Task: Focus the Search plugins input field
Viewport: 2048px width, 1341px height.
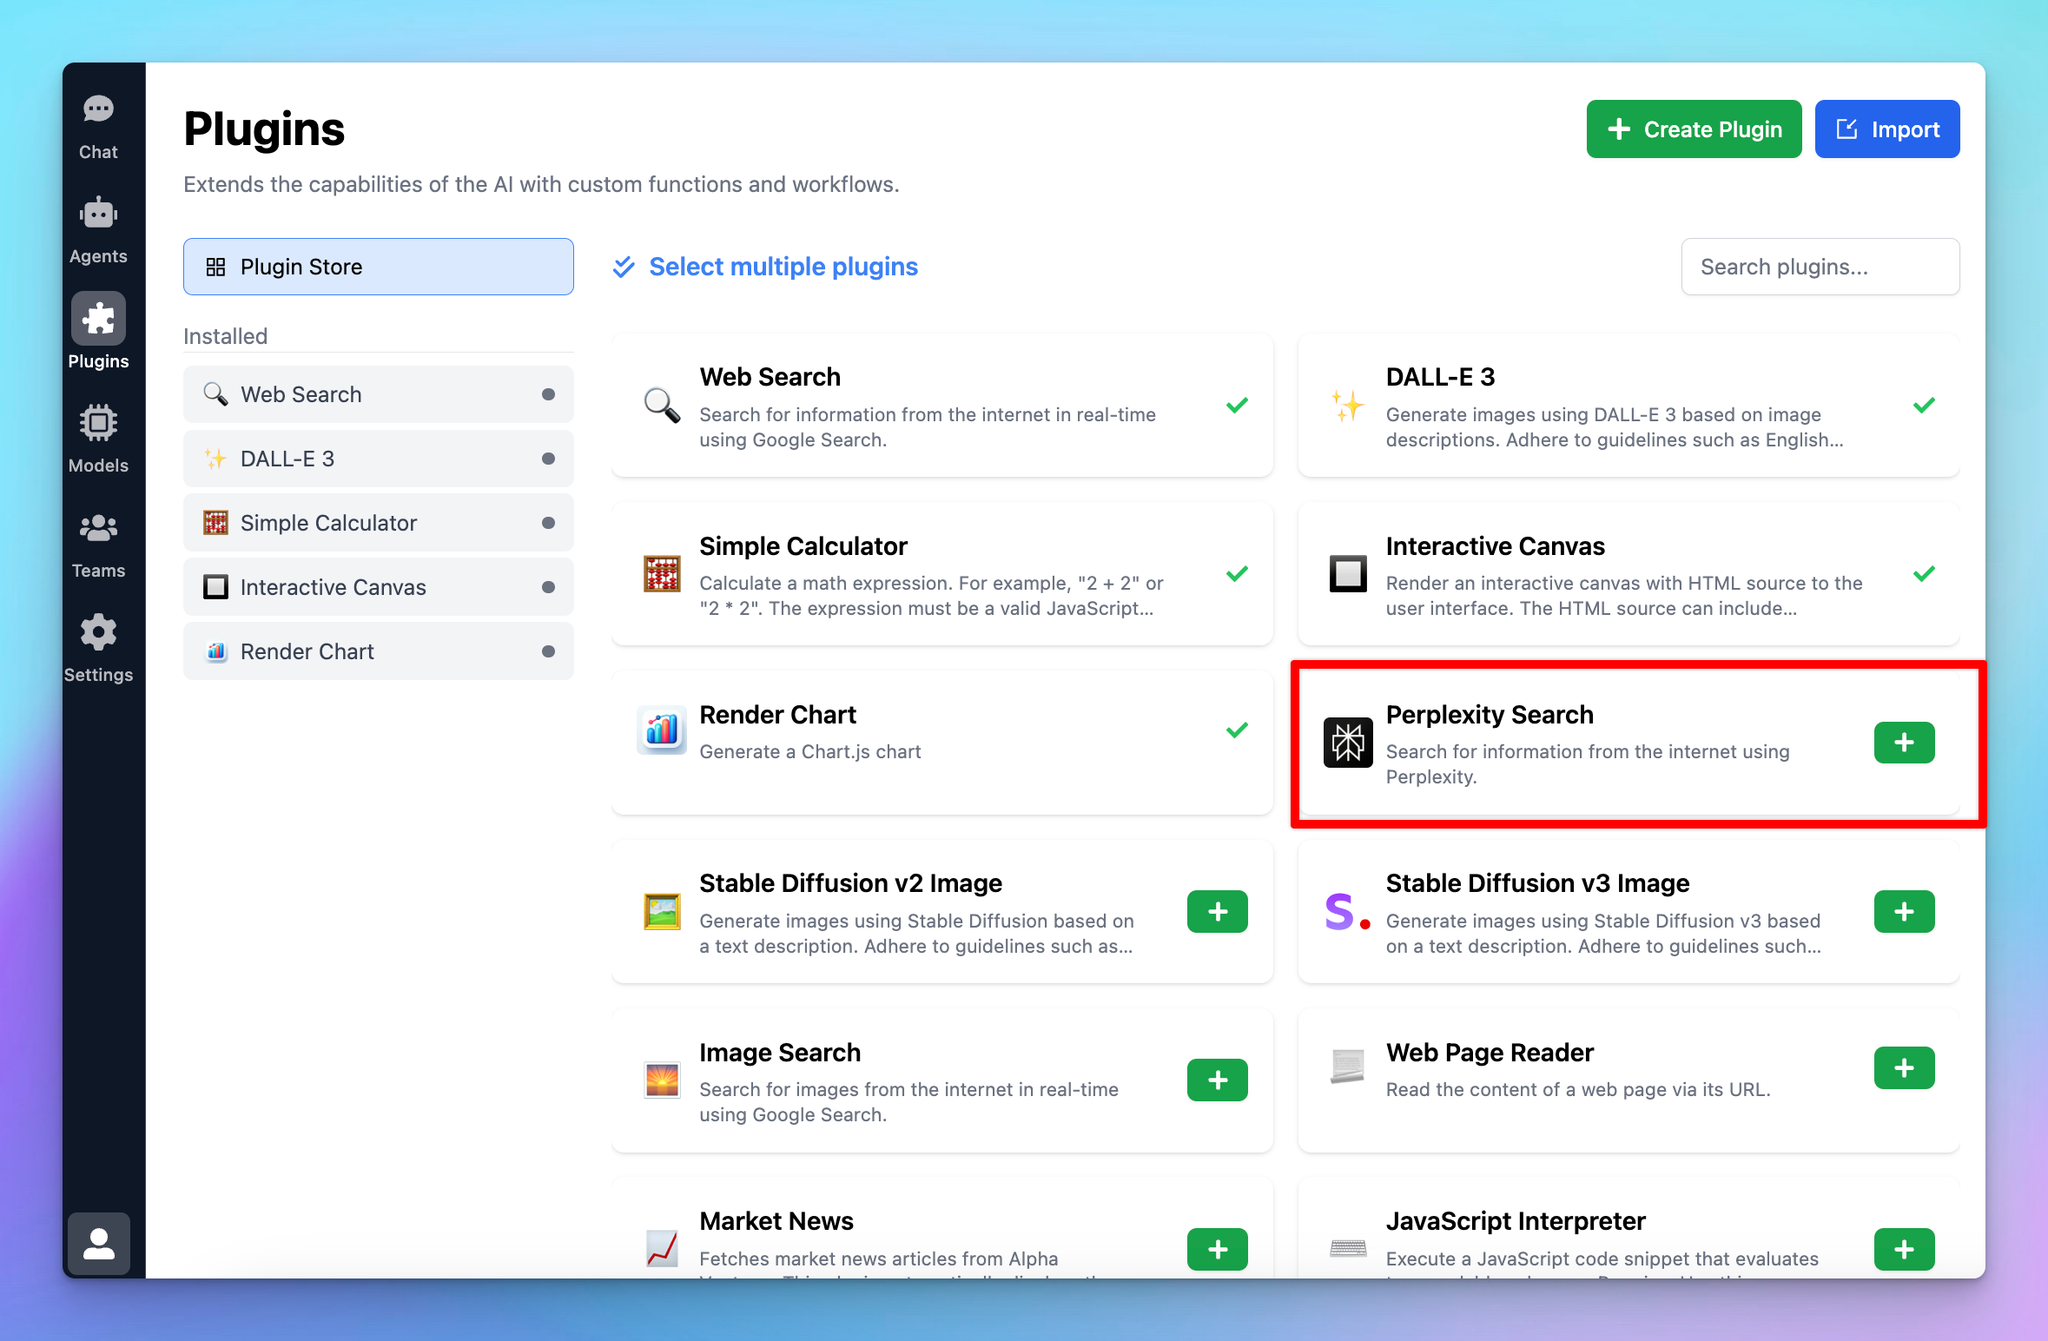Action: click(1820, 267)
